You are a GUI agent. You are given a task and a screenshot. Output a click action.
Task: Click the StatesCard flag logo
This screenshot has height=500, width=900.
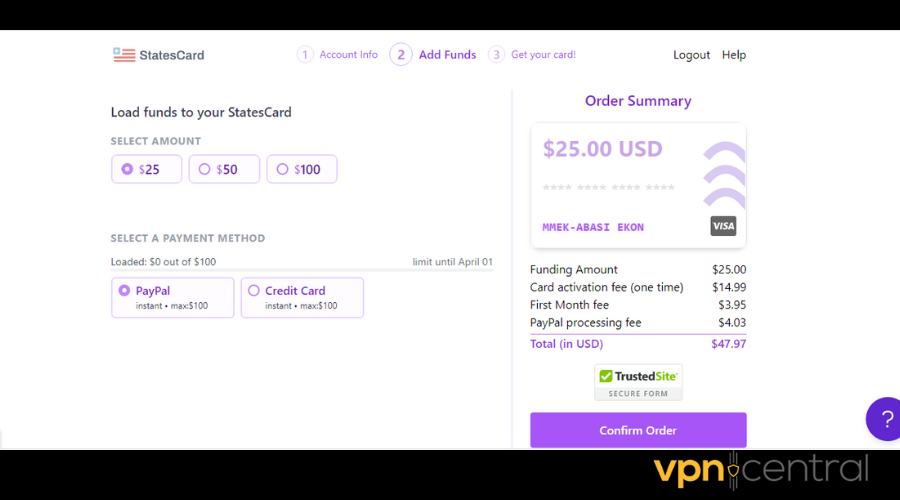click(124, 55)
